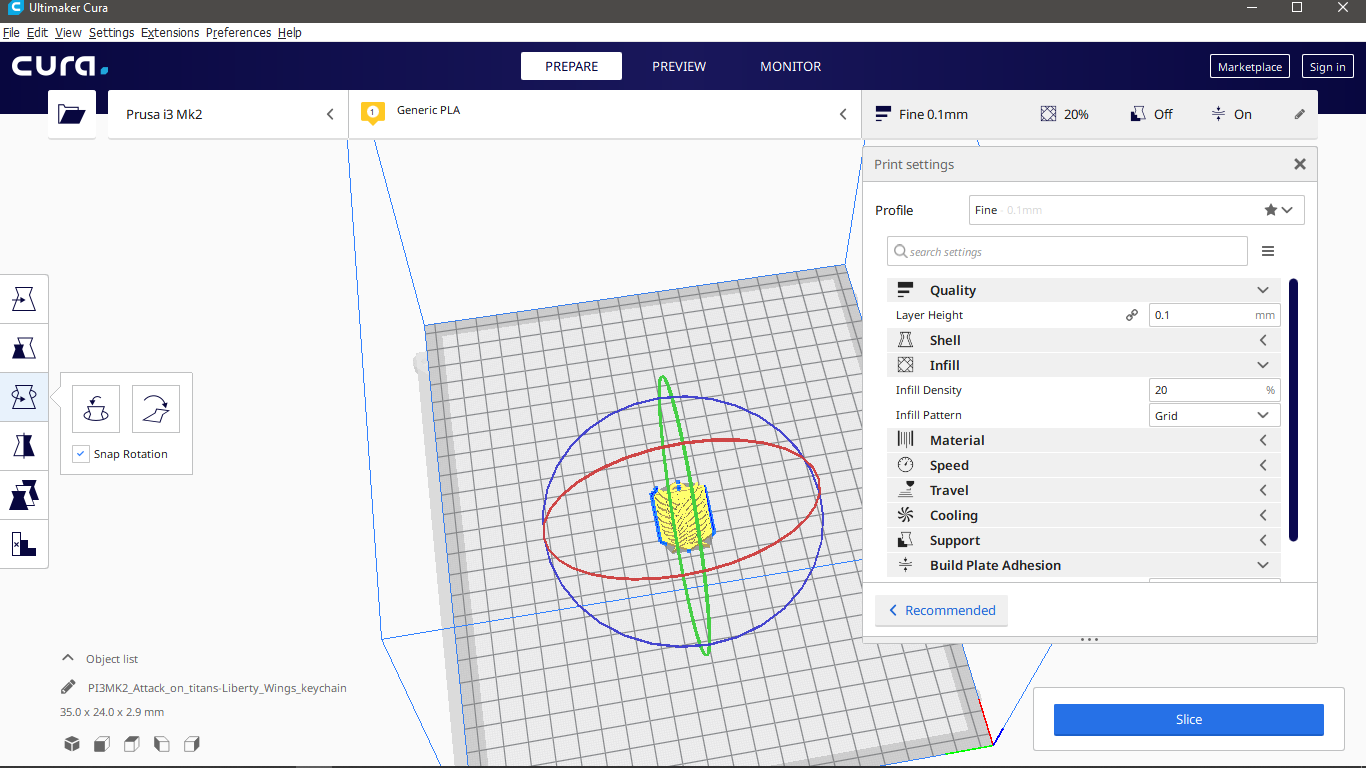This screenshot has height=768, width=1366.
Task: Click the top view cube icon
Action: (132, 743)
